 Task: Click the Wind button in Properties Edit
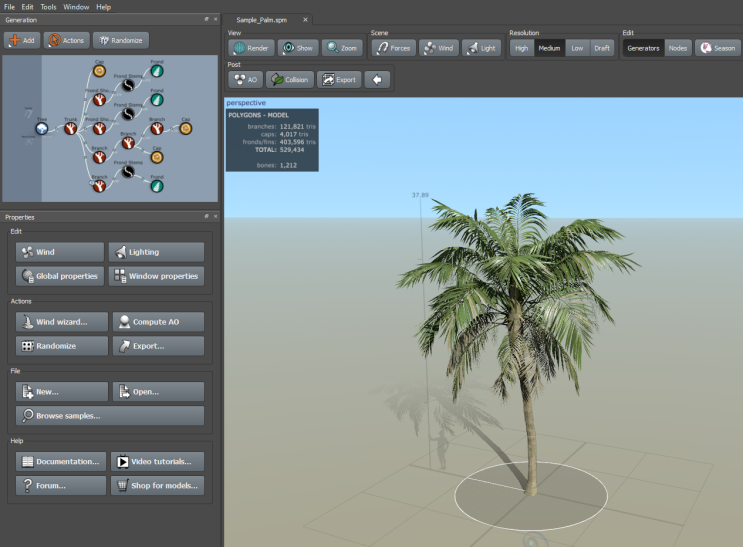click(x=60, y=252)
